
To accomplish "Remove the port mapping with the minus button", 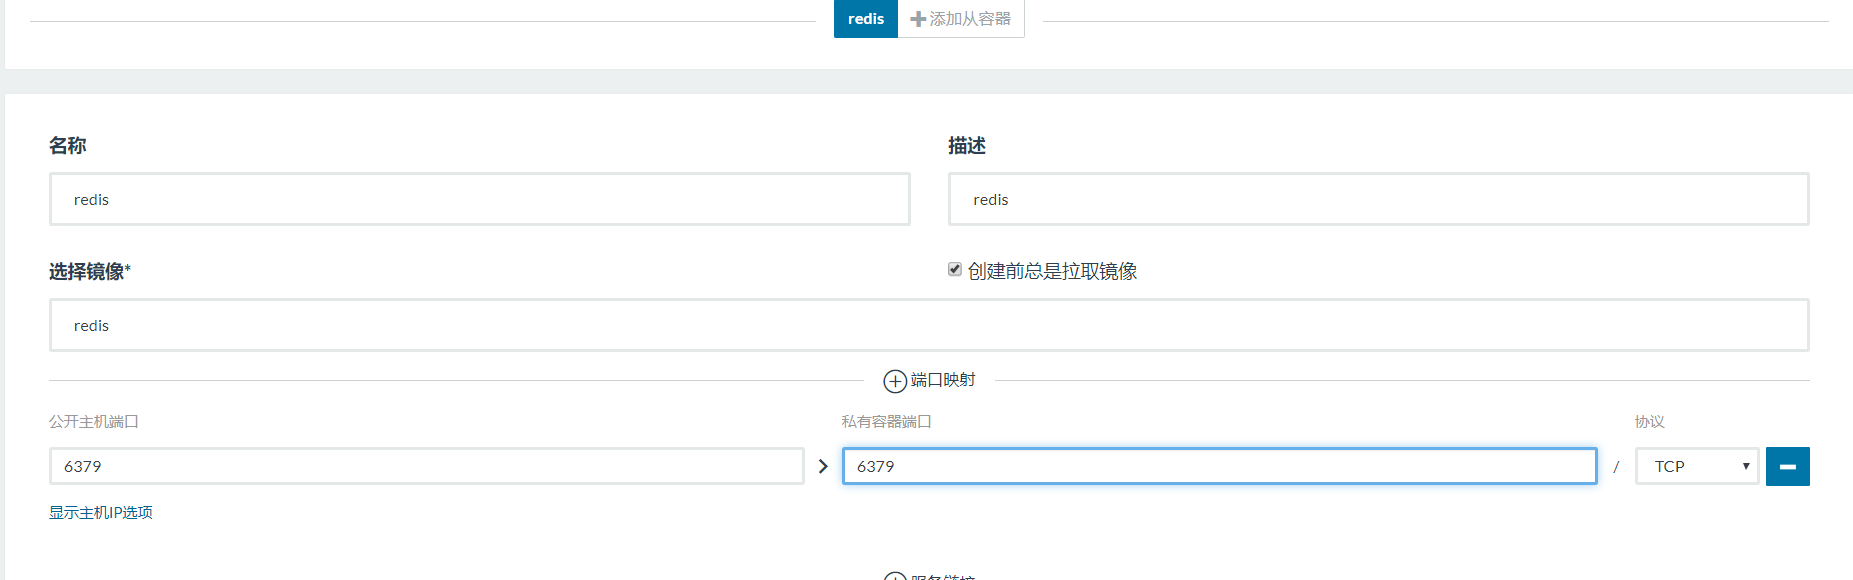I will [x=1787, y=466].
